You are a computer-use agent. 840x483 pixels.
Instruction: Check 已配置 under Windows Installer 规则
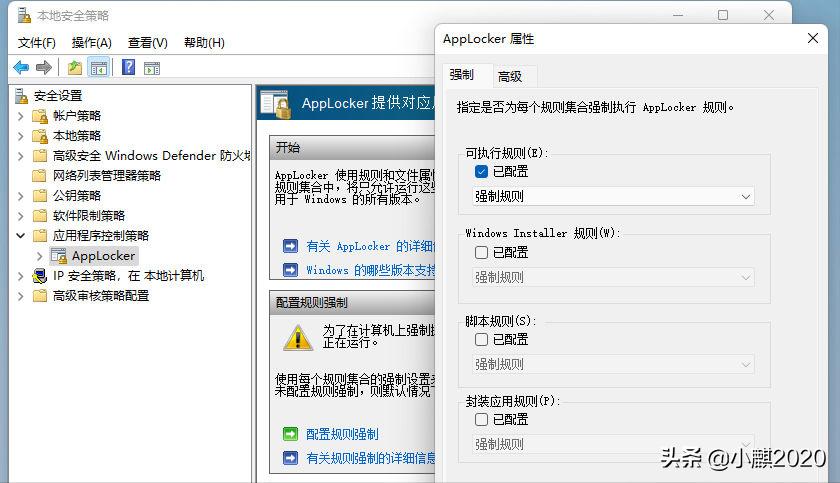coord(481,252)
